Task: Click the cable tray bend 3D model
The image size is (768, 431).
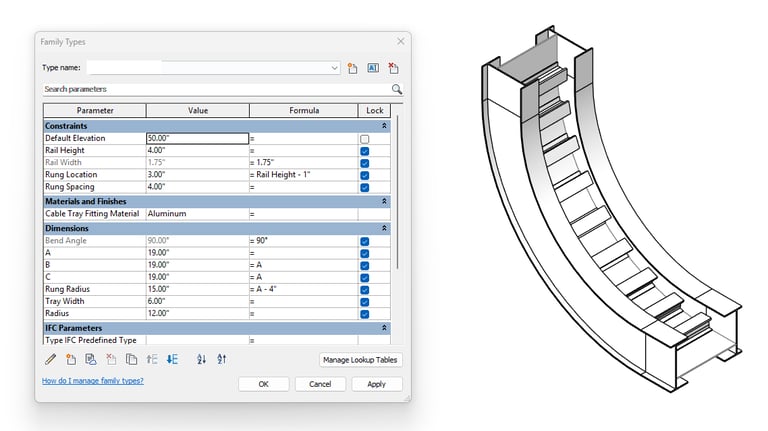Action: pos(610,208)
